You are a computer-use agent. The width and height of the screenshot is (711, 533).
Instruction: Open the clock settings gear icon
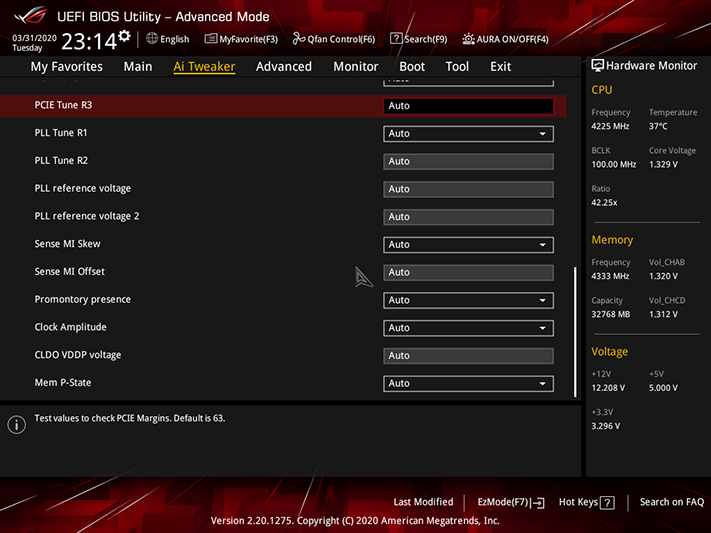(x=124, y=36)
